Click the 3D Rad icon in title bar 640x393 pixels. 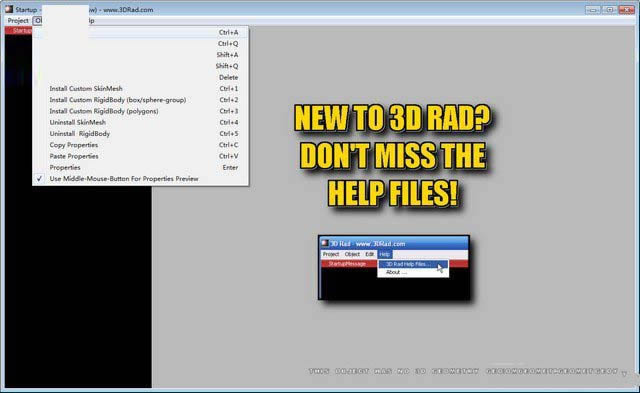click(x=9, y=9)
